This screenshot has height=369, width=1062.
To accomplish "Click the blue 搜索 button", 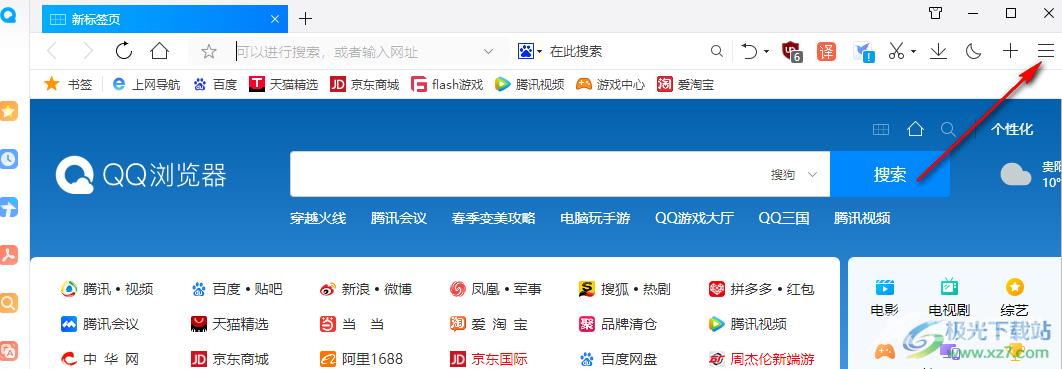I will (x=890, y=174).
